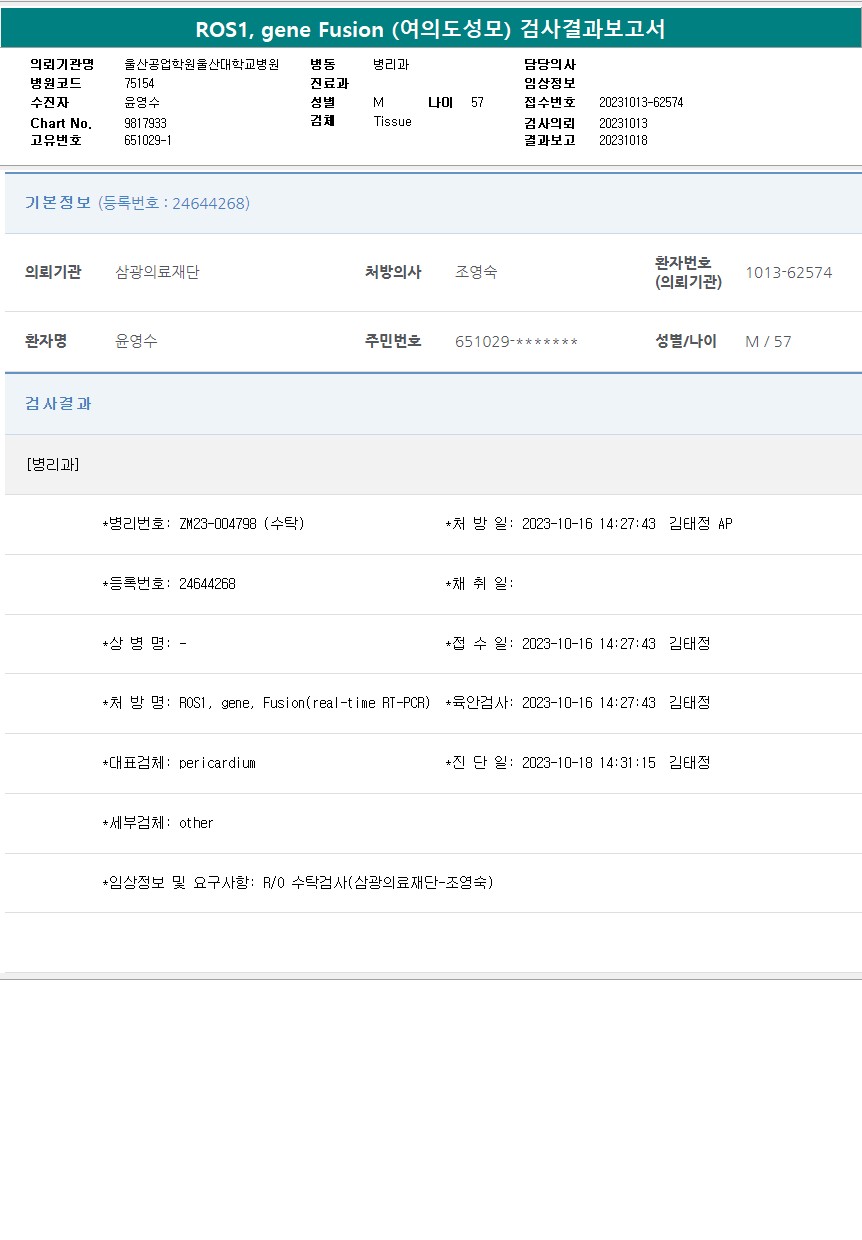Select the 고유번호 value 651029-1
Image resolution: width=862 pixels, height=1240 pixels.
point(148,140)
